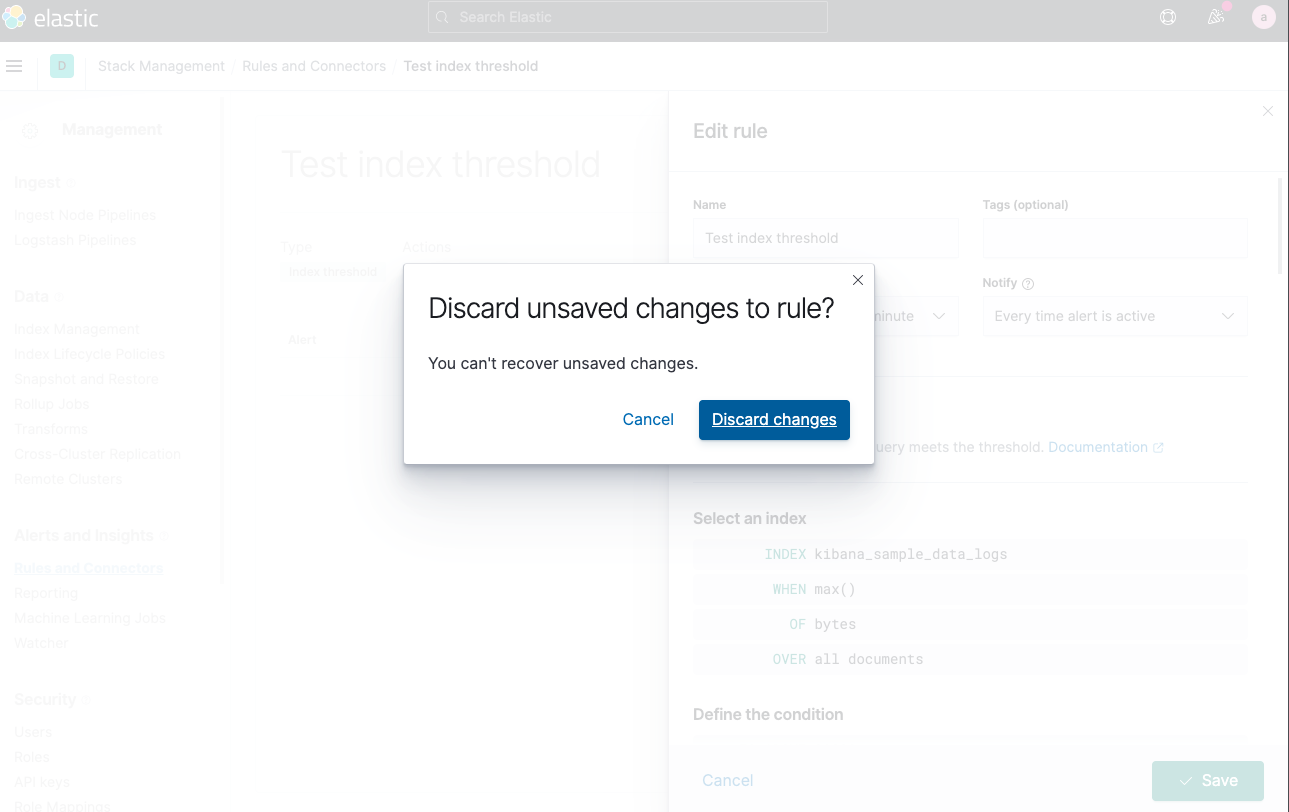Click Rules and Connectors breadcrumb
Image resolution: width=1289 pixels, height=812 pixels.
point(314,66)
